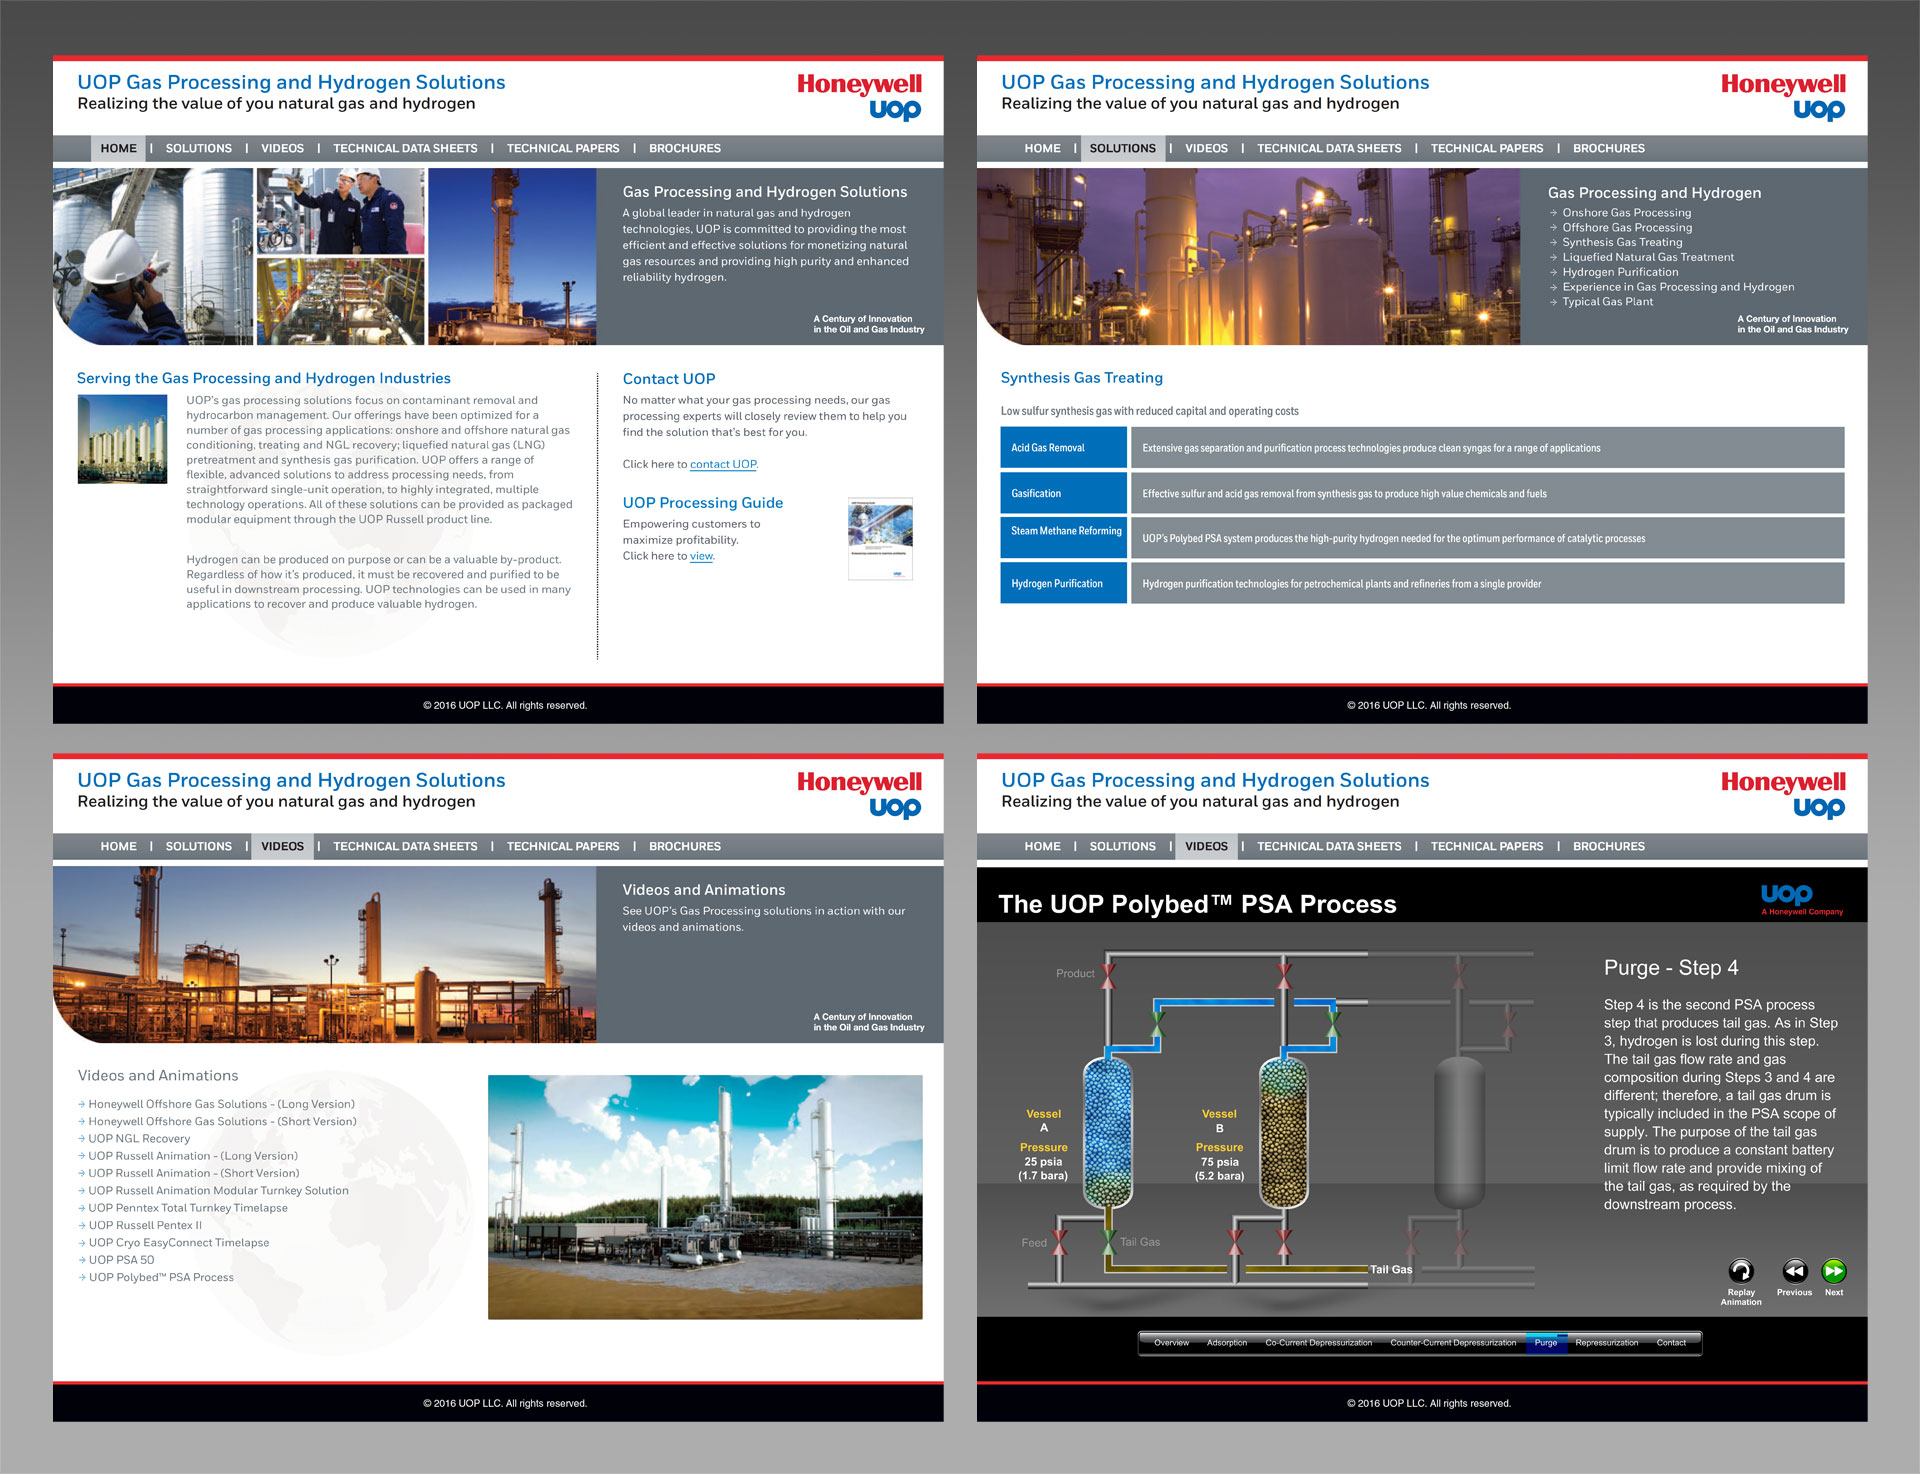Select Adsorption step in animation bar
1920x1474 pixels.
click(1226, 1343)
